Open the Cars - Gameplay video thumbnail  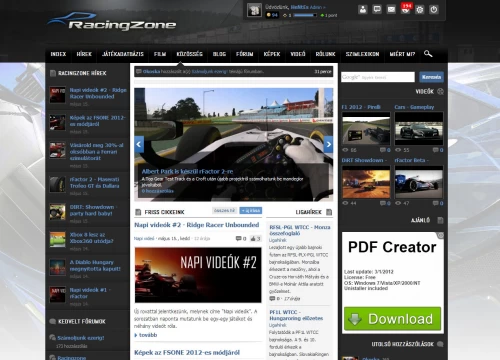419,129
